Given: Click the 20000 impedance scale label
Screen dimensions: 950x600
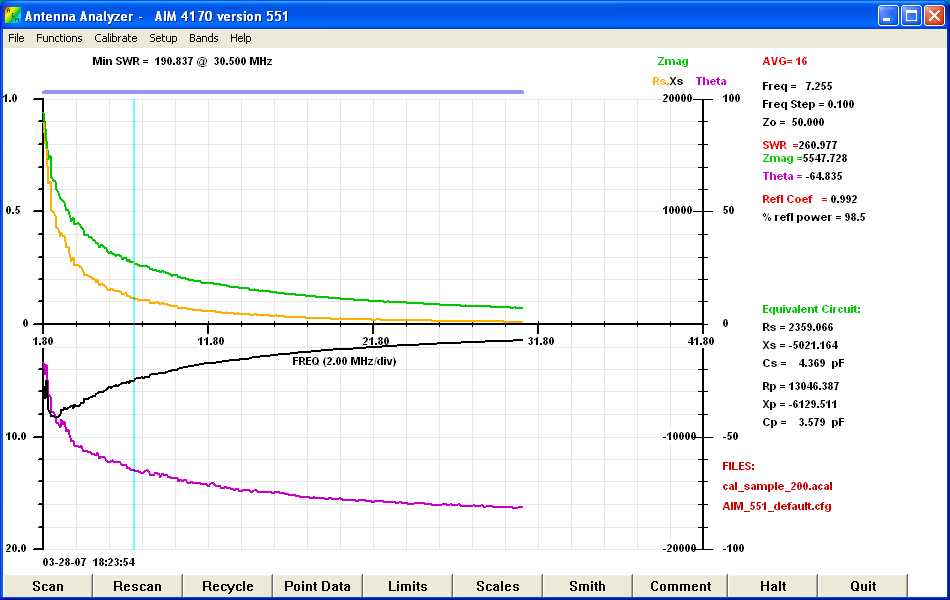Looking at the screenshot, I should (x=677, y=98).
